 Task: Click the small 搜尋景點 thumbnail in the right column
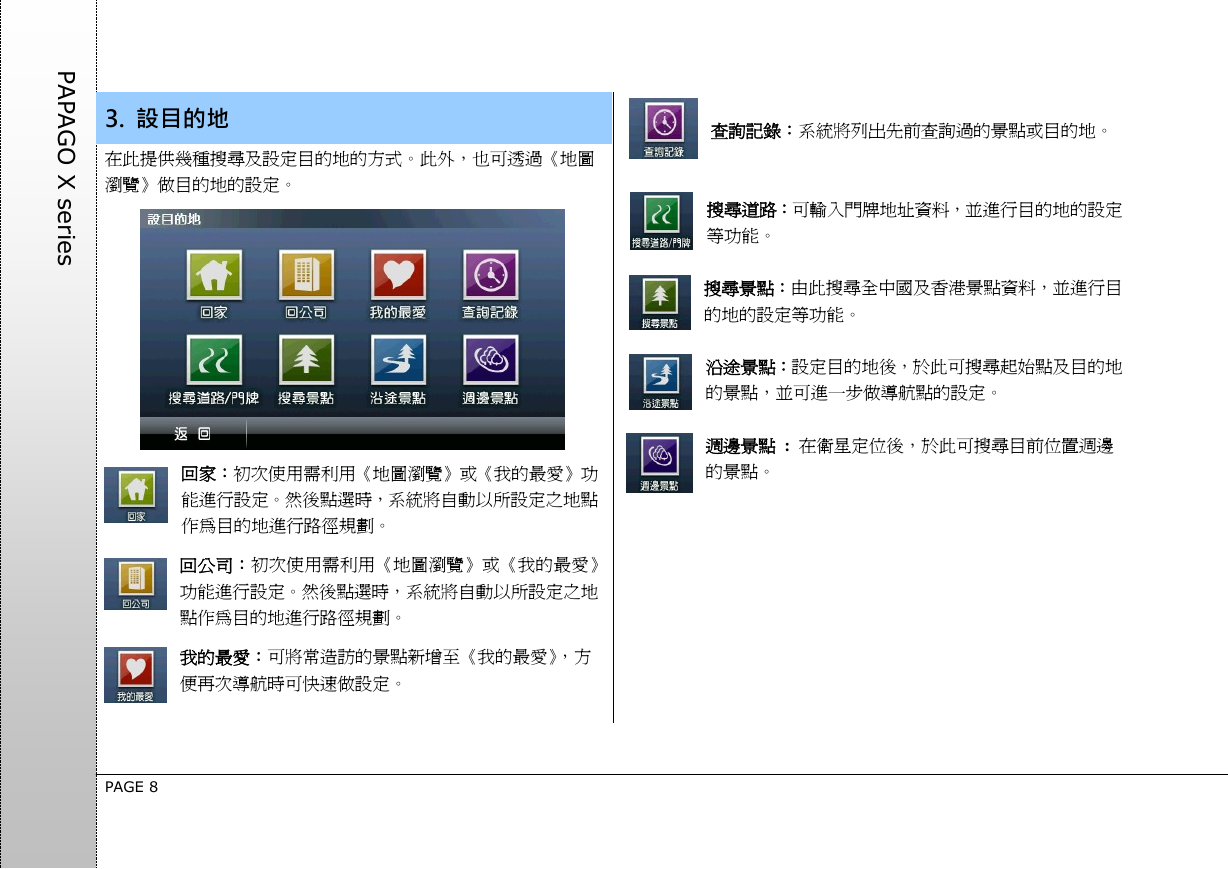coord(660,302)
